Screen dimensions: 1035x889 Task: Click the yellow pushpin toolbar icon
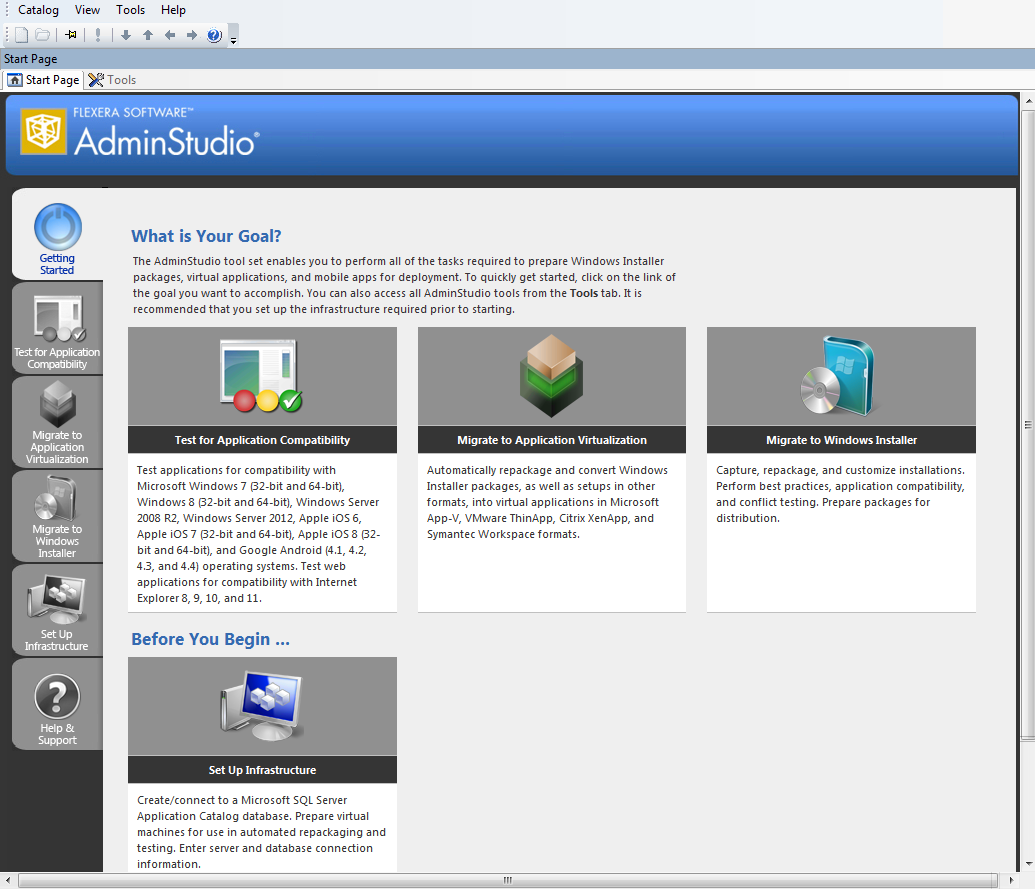pyautogui.click(x=71, y=35)
